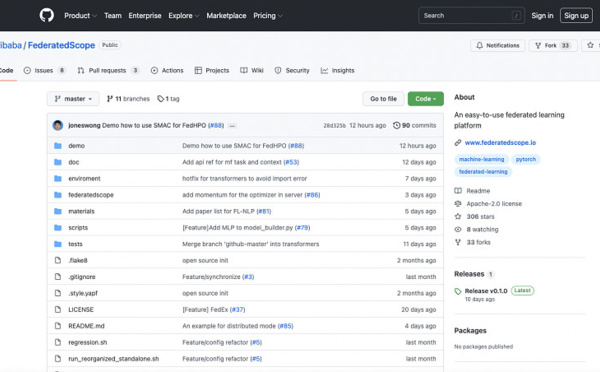This screenshot has height=372, width=600.
Task: View the 11 branches link
Action: click(x=128, y=99)
